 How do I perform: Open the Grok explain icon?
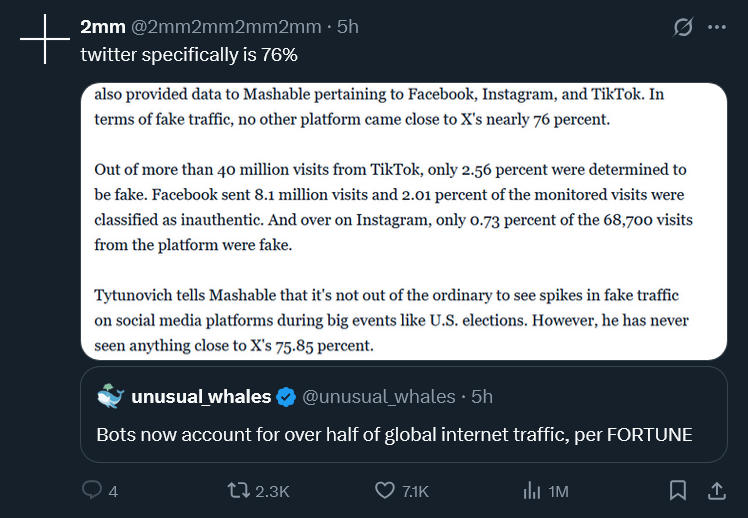(683, 27)
